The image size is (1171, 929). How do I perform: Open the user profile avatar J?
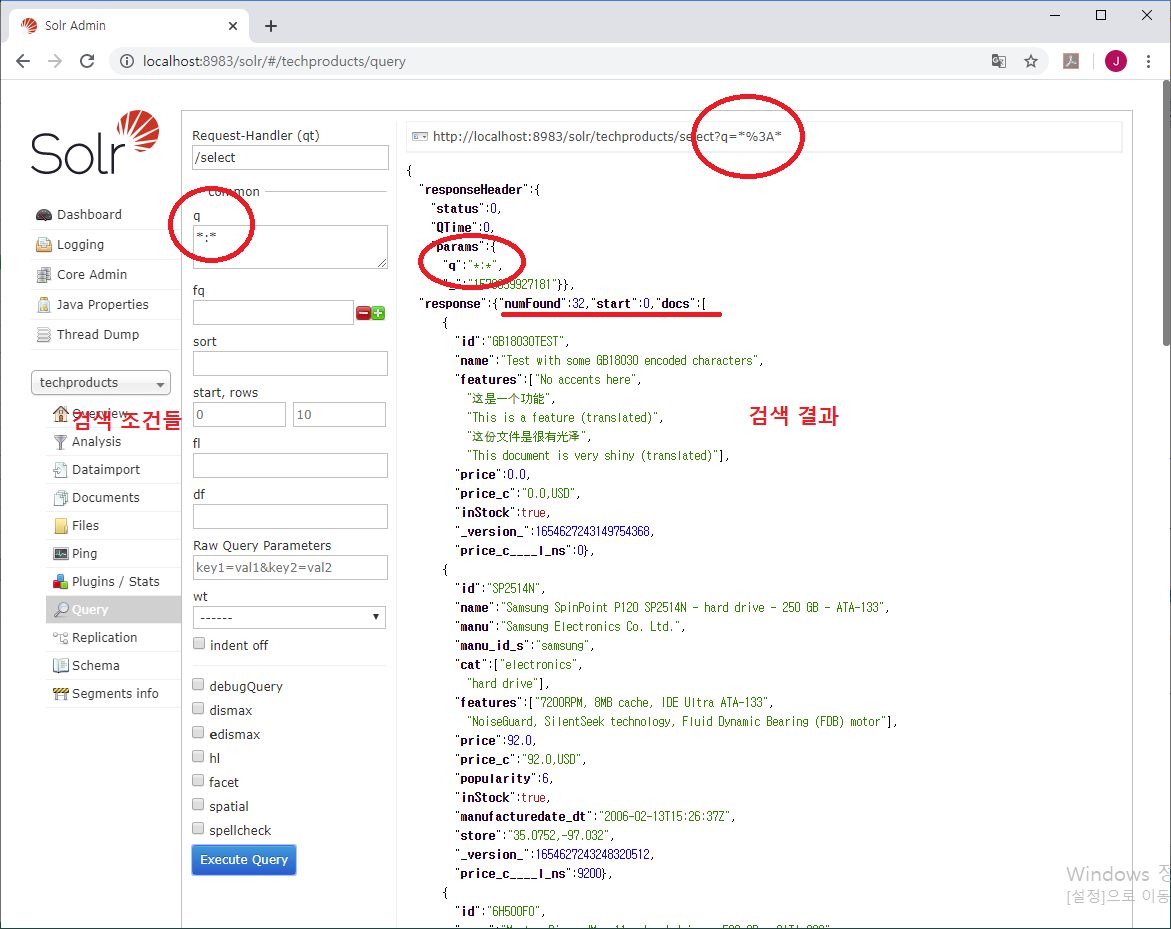coord(1116,61)
